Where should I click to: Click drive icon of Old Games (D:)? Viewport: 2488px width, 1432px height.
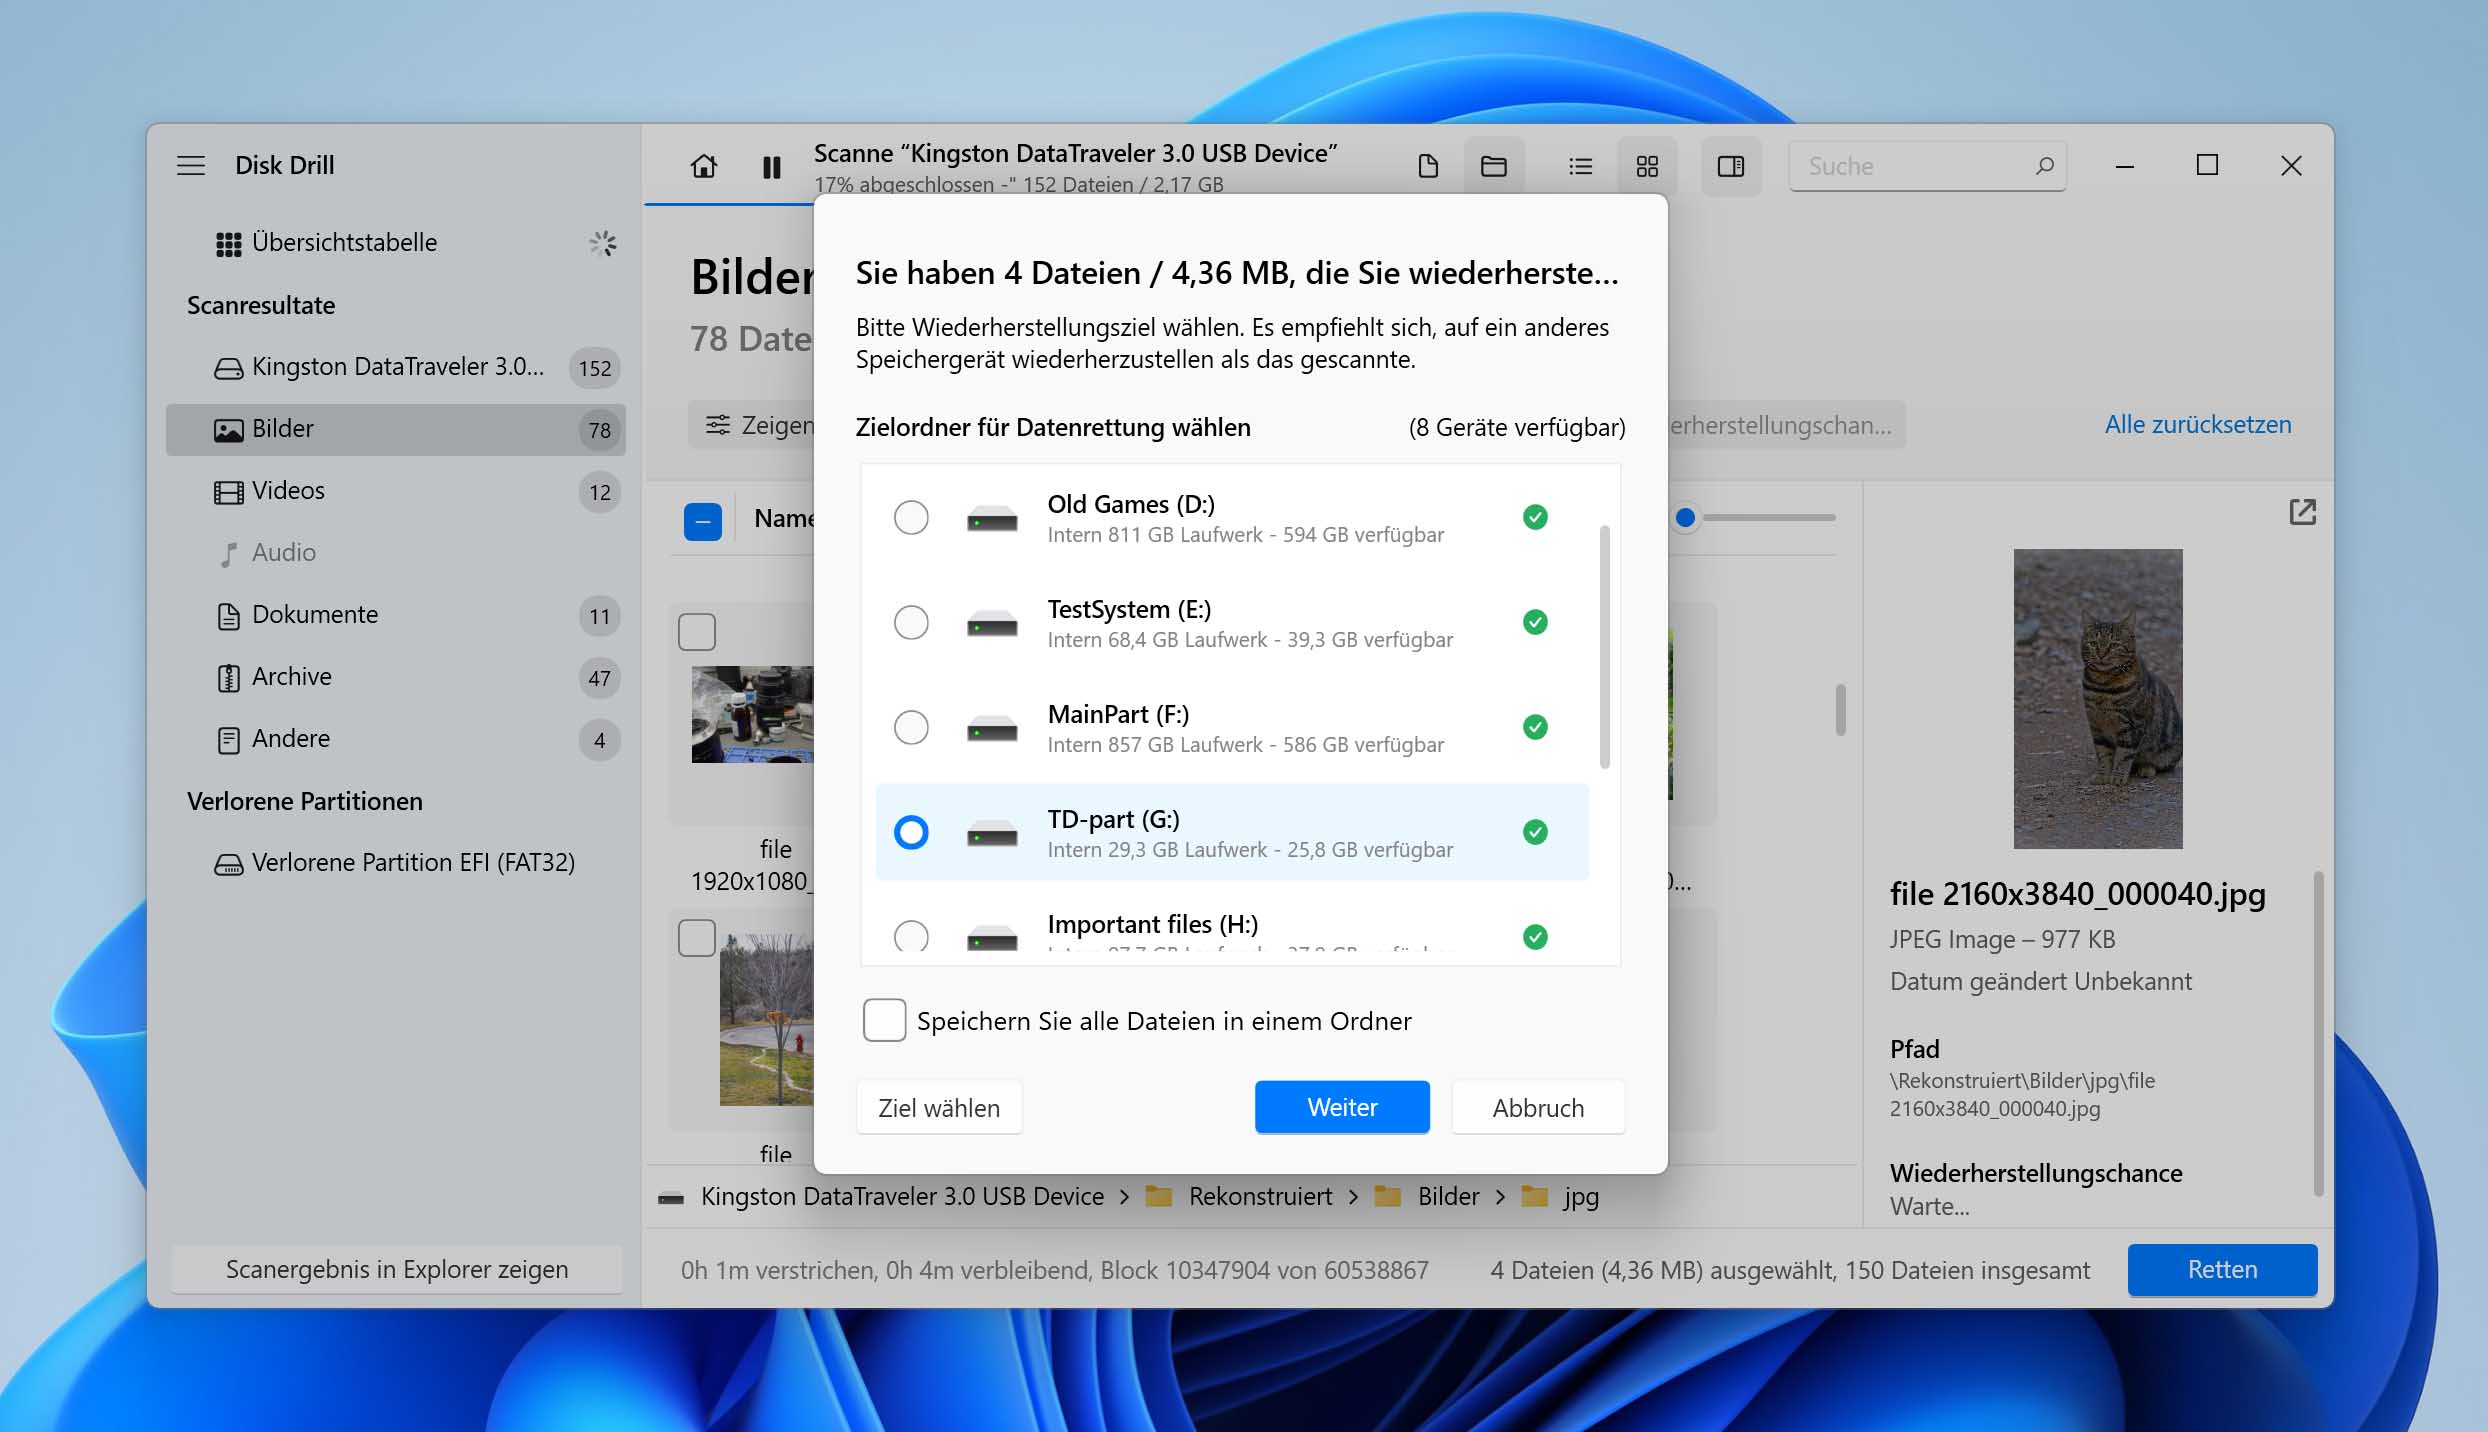click(992, 519)
